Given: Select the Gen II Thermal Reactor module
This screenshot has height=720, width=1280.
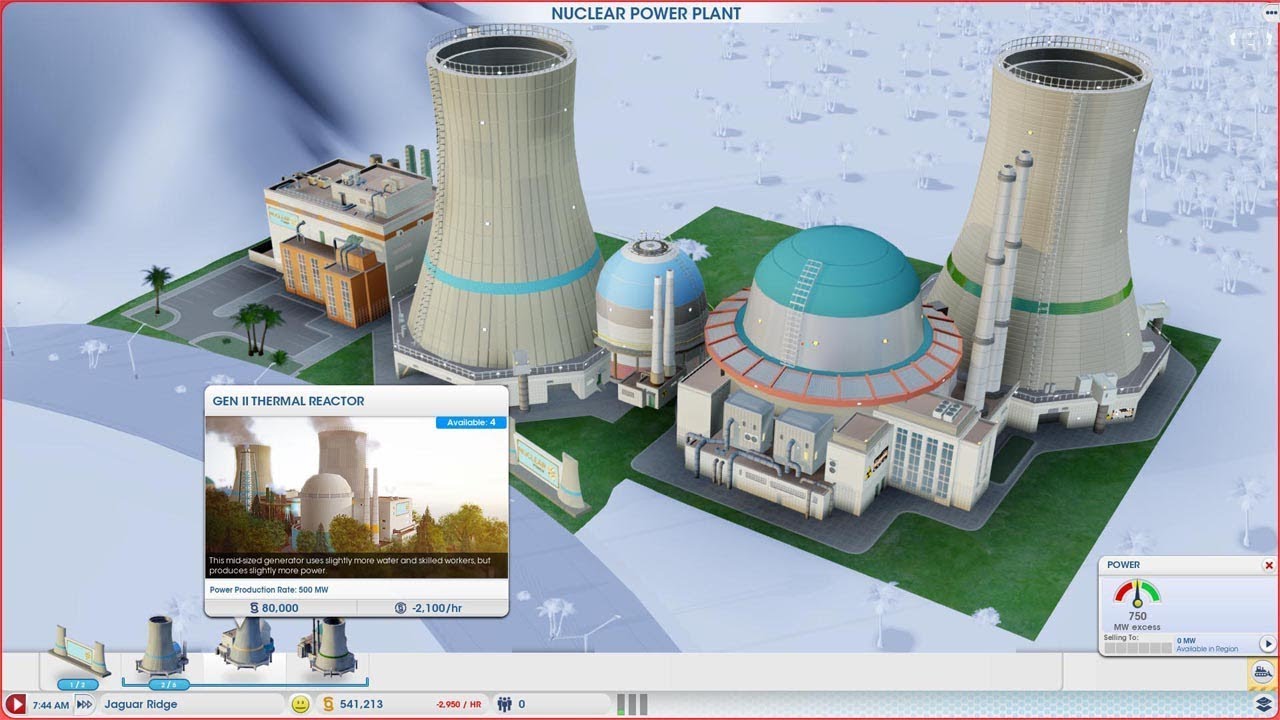Looking at the screenshot, I should 244,642.
